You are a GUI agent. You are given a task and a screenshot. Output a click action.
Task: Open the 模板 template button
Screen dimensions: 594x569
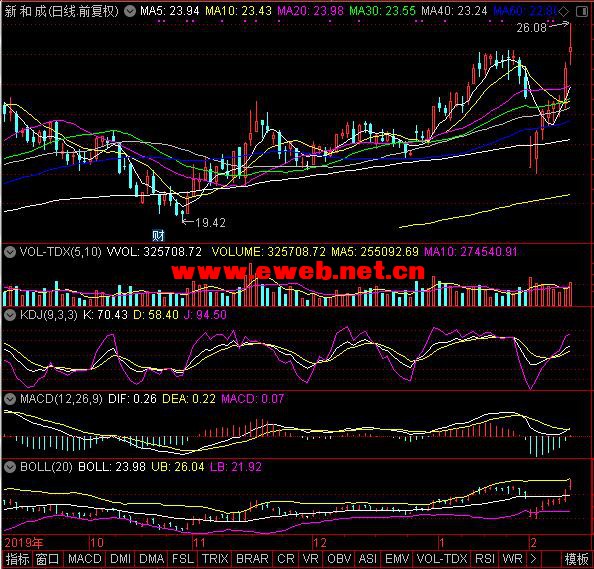coord(576,559)
